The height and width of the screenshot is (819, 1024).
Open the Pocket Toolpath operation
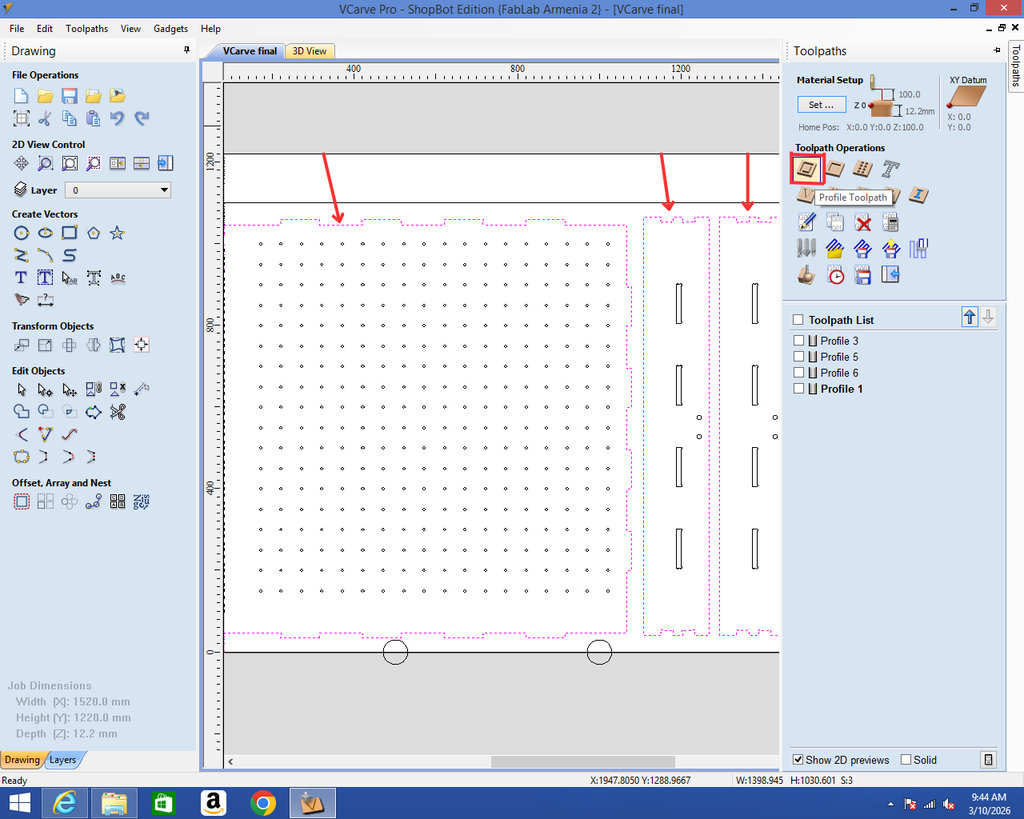[835, 169]
